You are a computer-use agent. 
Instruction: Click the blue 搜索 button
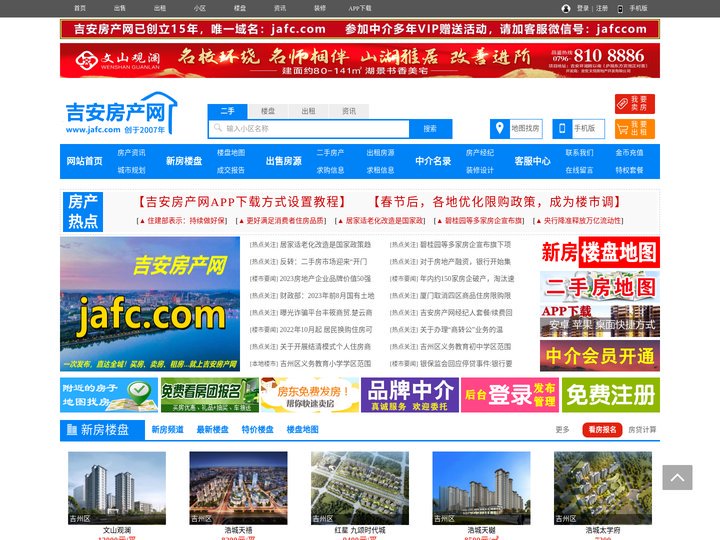430,129
